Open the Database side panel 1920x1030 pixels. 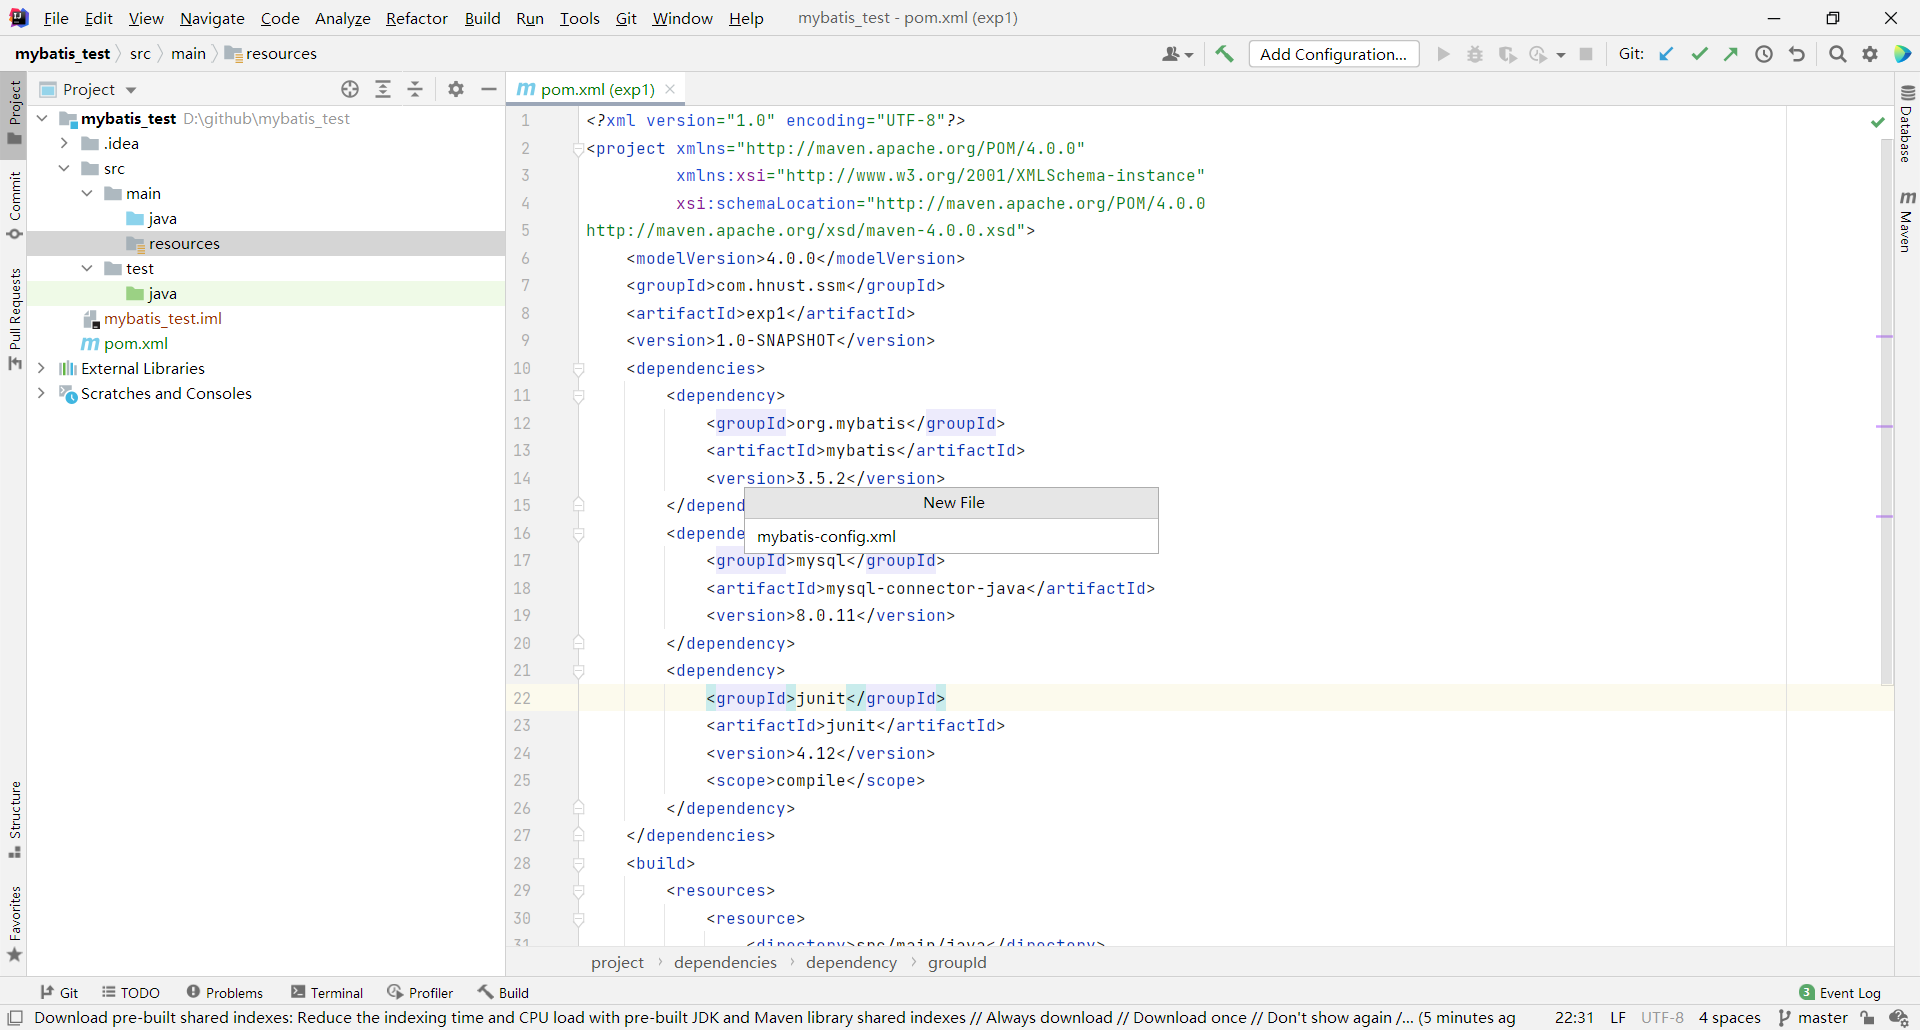1907,124
